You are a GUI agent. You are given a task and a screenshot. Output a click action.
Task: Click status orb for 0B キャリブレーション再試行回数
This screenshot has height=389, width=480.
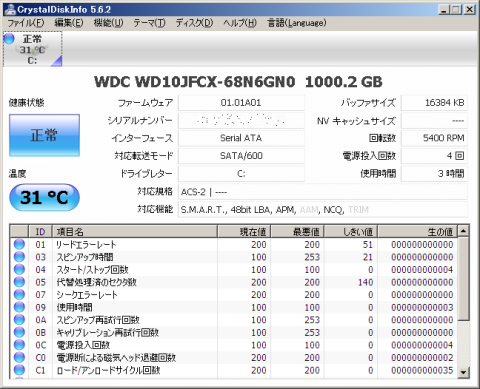tap(19, 332)
